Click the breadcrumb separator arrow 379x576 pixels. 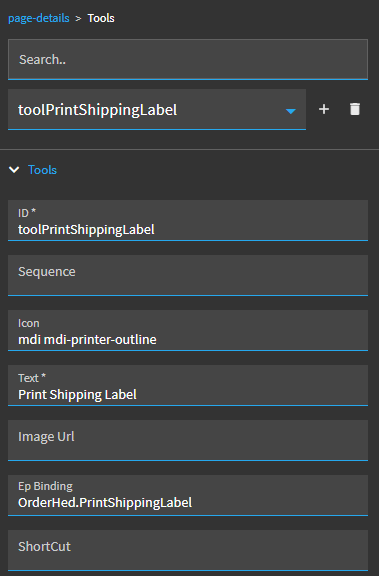[x=78, y=18]
